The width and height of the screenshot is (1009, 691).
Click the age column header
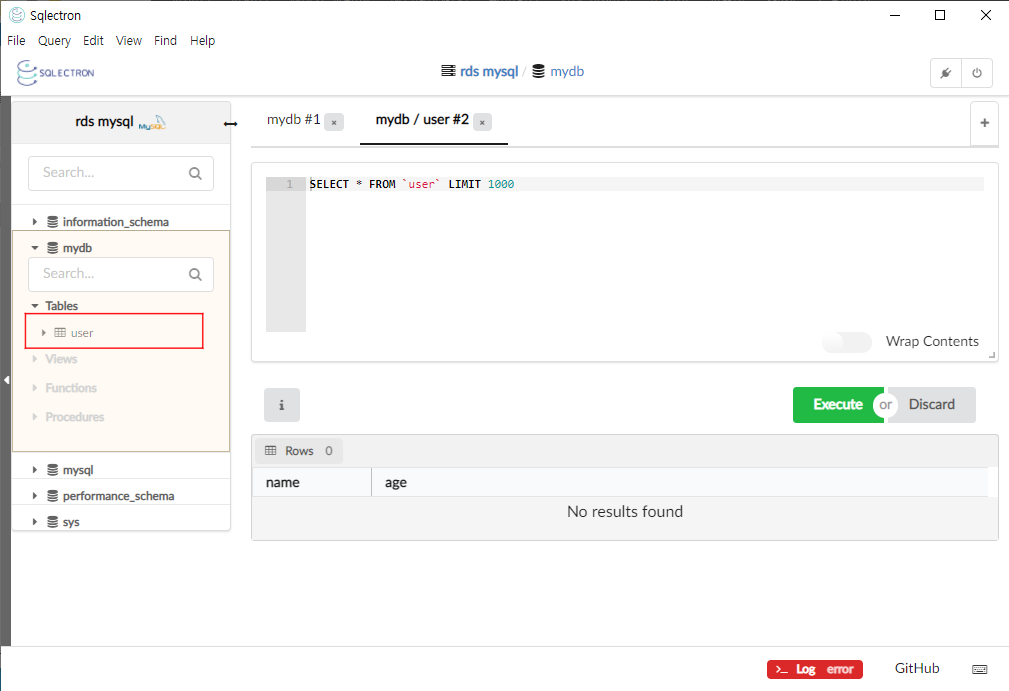(680, 483)
